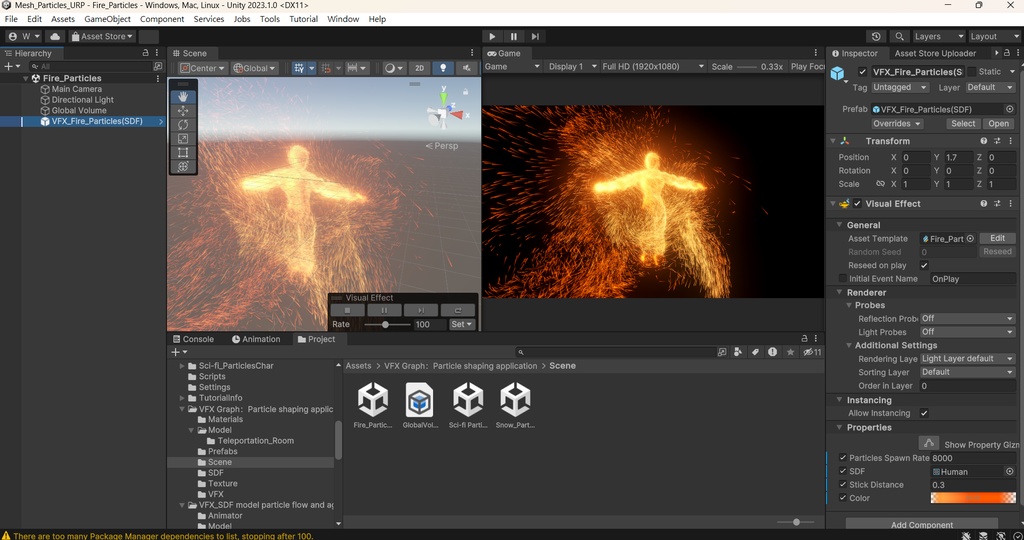Toggle Stick Distance override checkbox
Image resolution: width=1024 pixels, height=540 pixels.
[x=842, y=484]
